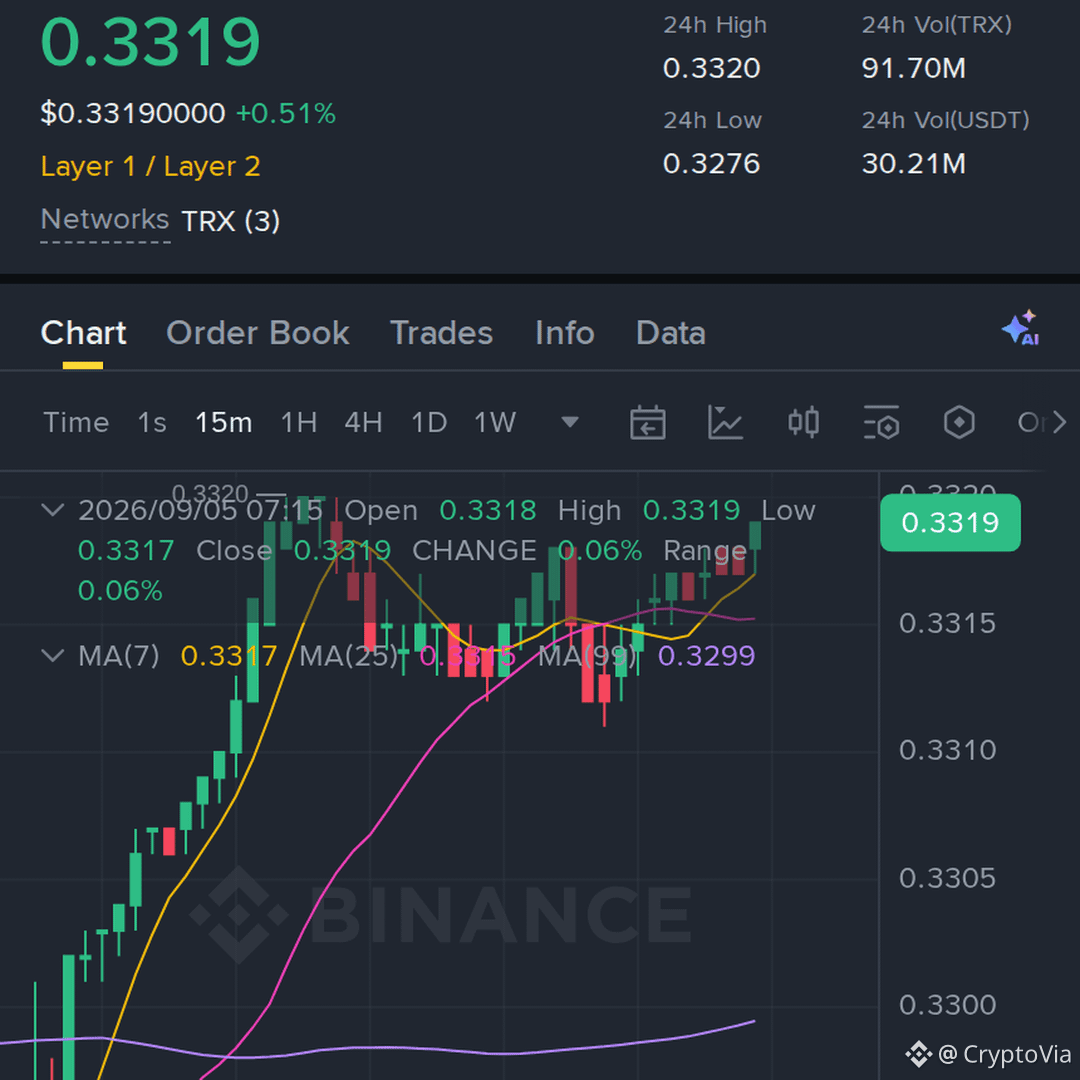Viewport: 1080px width, 1080px height.
Task: Select the 4H time interval
Action: tap(364, 422)
